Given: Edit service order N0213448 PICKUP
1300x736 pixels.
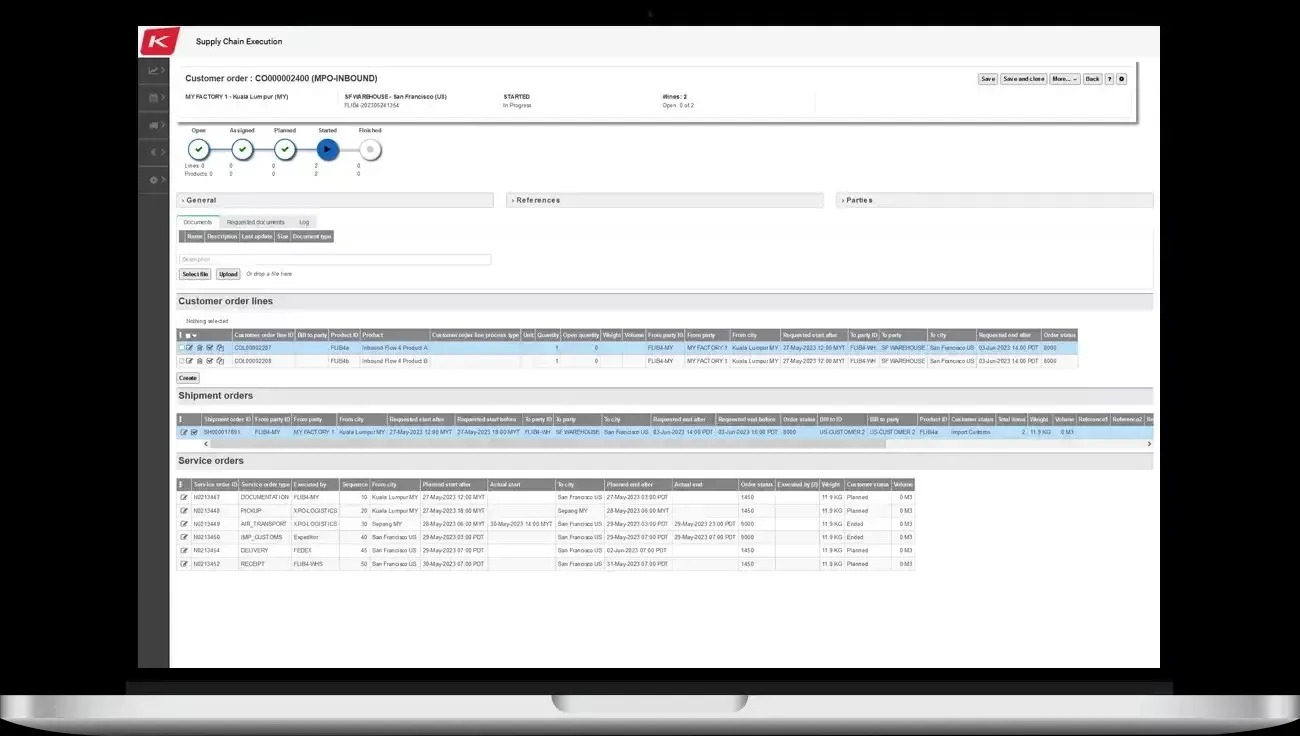Looking at the screenshot, I should [183, 510].
